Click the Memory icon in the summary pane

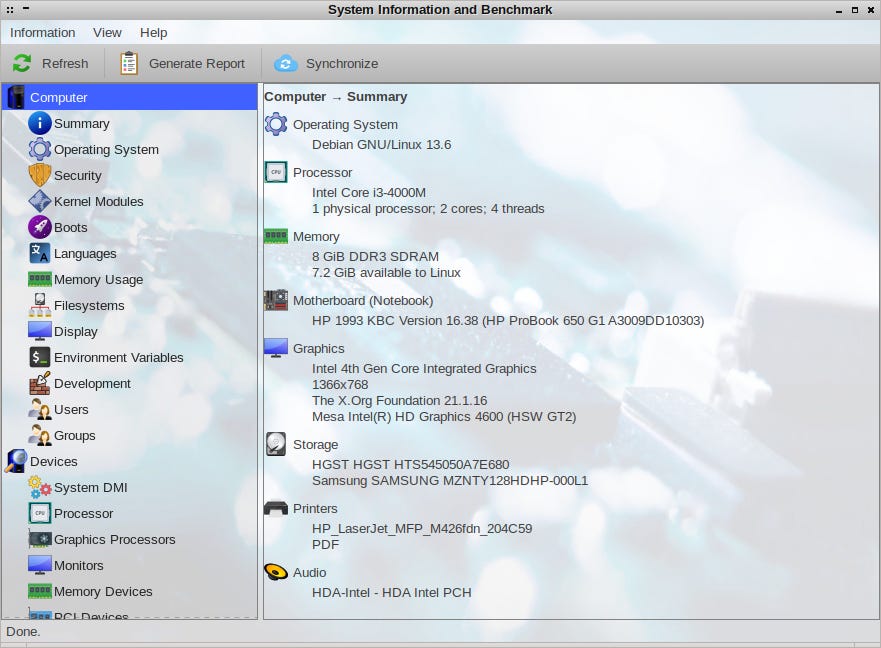coord(276,236)
